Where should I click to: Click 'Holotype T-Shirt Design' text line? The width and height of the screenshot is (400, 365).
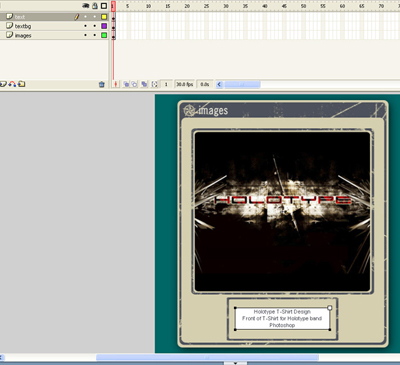[282, 312]
